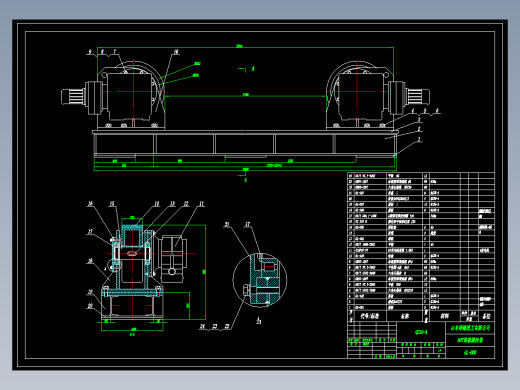Select the left motor in the front view

pyautogui.click(x=73, y=97)
